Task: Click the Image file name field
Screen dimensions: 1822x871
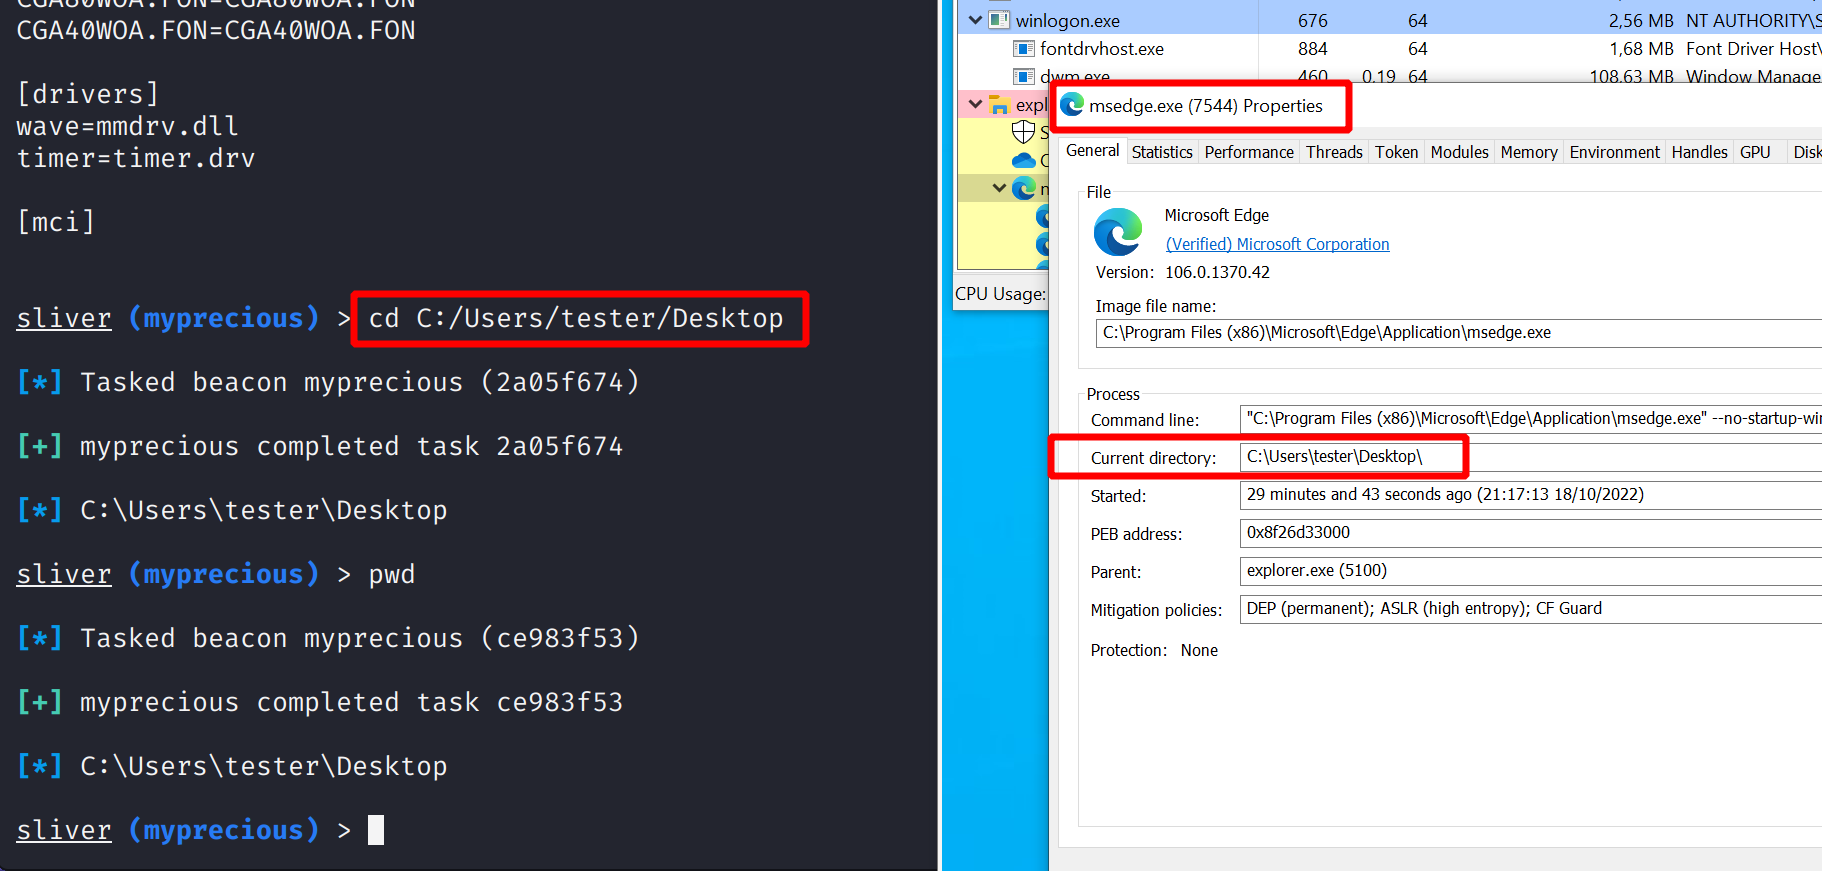Action: coord(1459,333)
